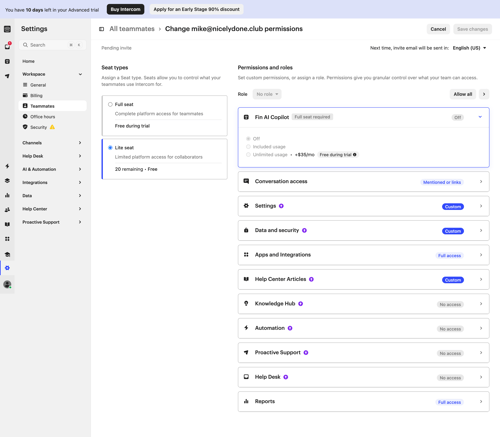Open Office hours in settings sidebar

point(52,117)
